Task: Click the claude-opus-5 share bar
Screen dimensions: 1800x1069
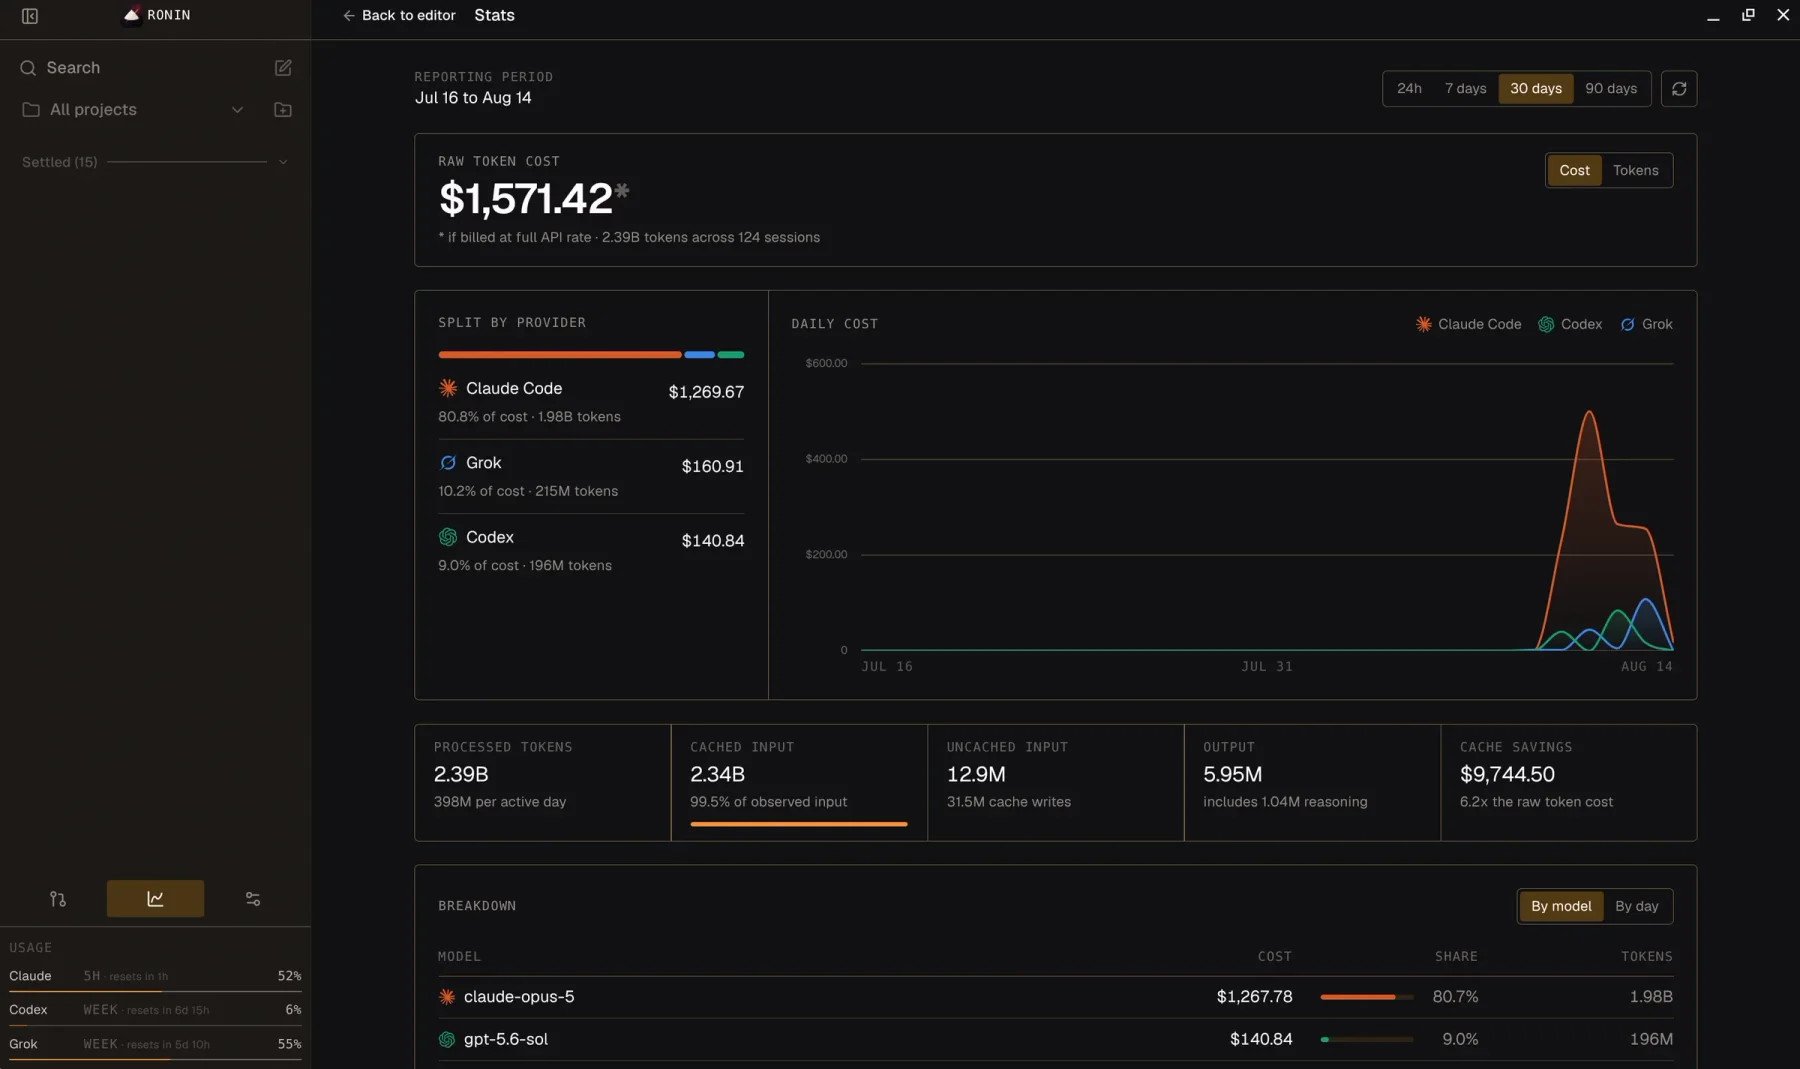Action: [x=1366, y=997]
